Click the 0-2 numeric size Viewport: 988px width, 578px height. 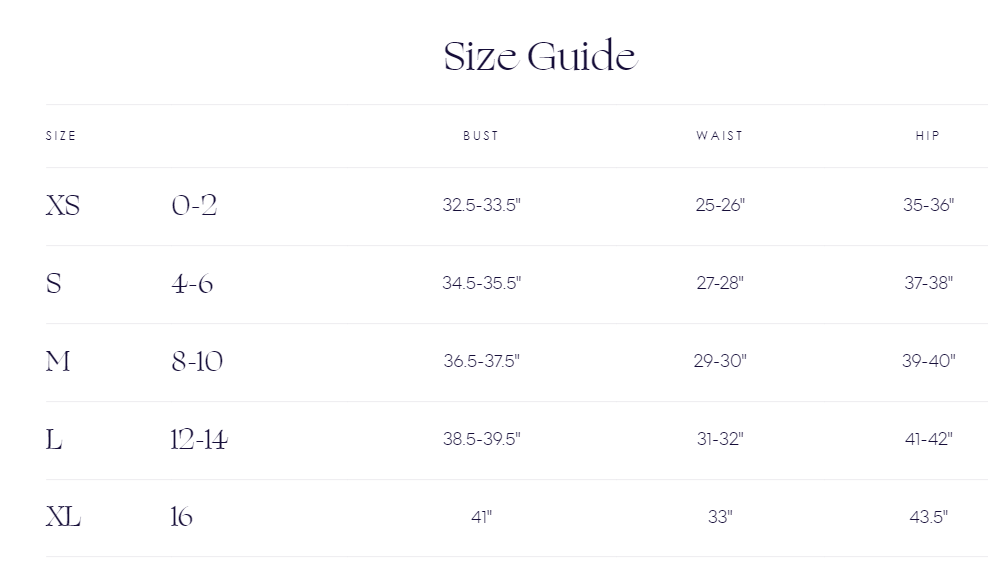click(194, 206)
